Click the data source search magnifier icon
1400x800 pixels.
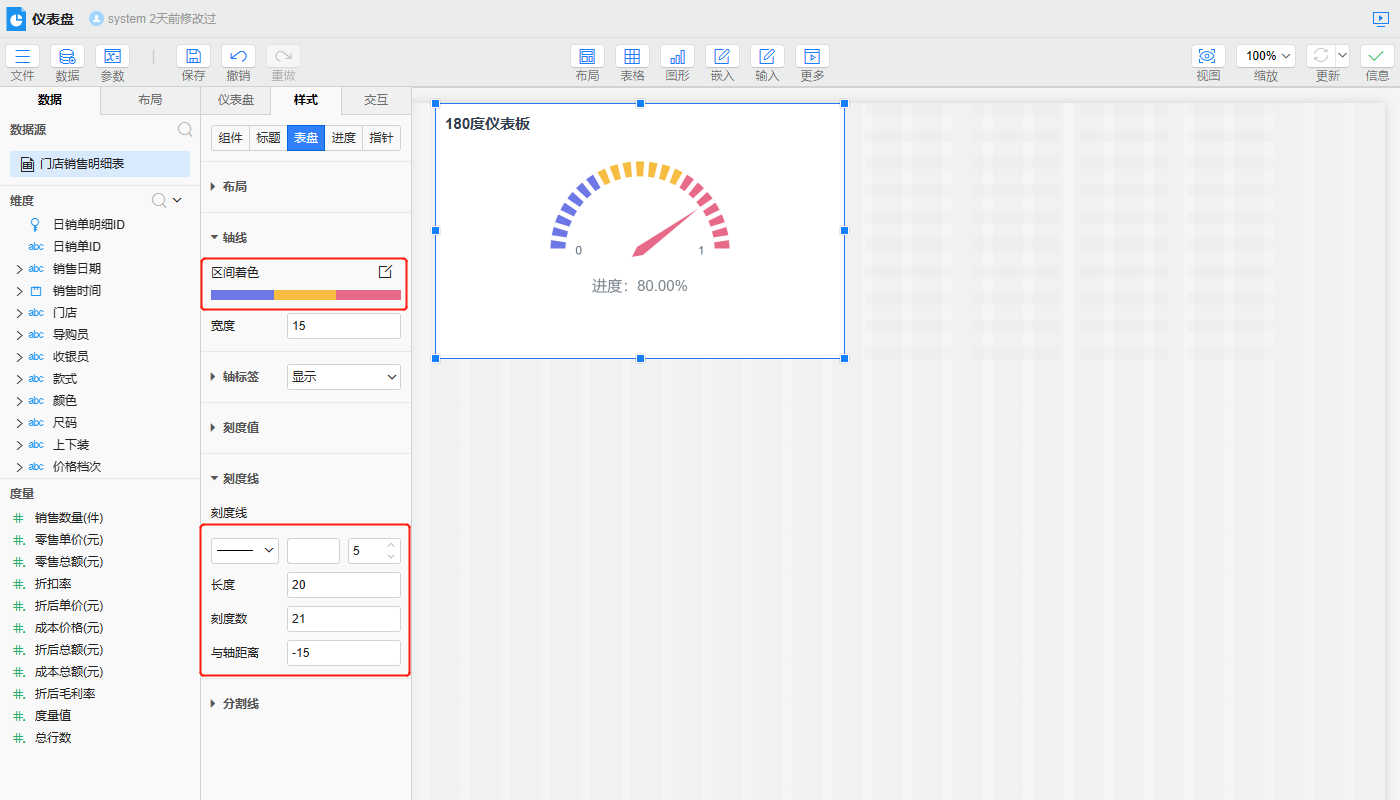tap(185, 129)
